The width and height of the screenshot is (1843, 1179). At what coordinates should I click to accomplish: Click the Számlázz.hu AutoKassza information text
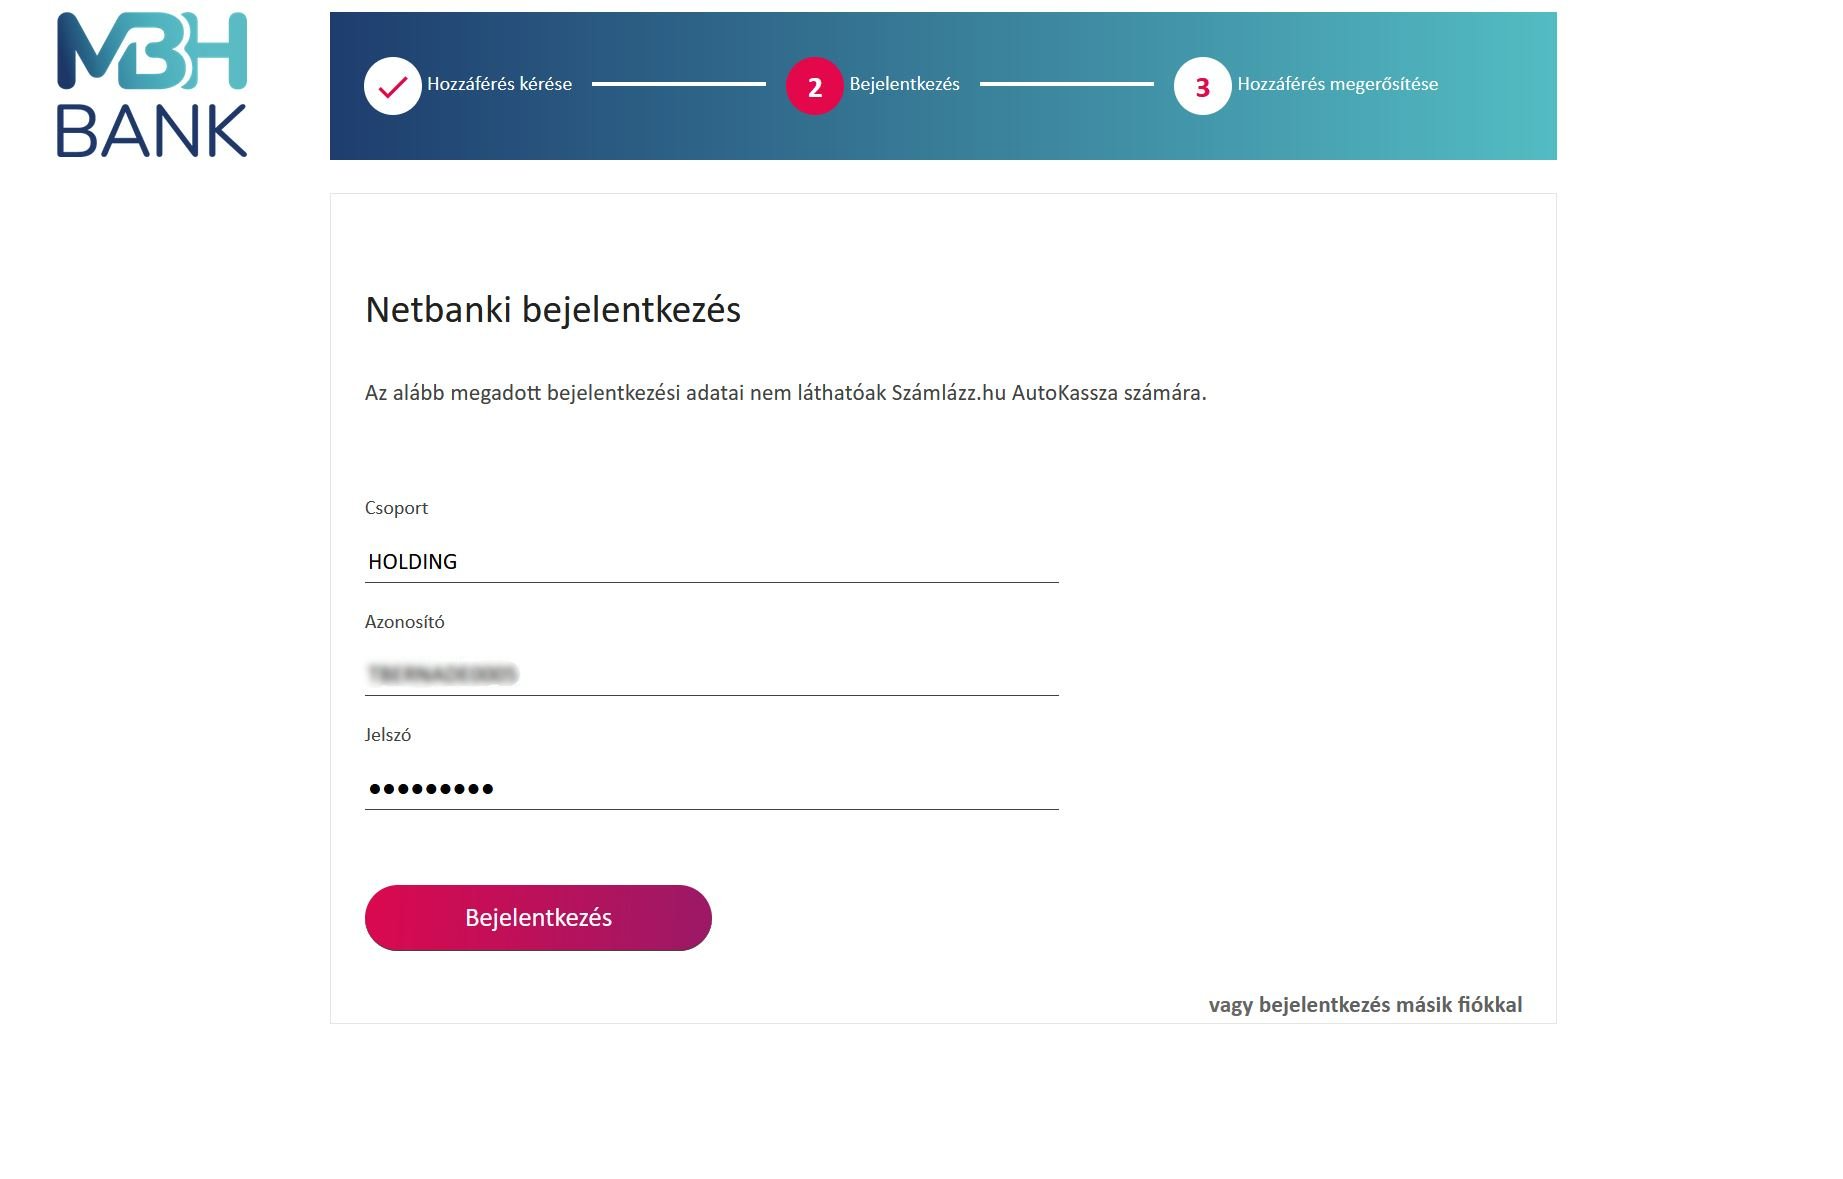tap(785, 393)
